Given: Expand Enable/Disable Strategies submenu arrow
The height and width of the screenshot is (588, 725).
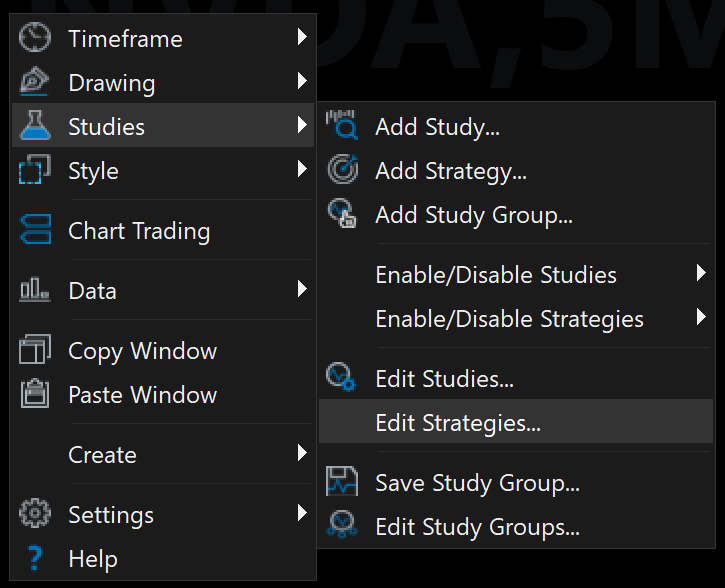Looking at the screenshot, I should point(701,317).
